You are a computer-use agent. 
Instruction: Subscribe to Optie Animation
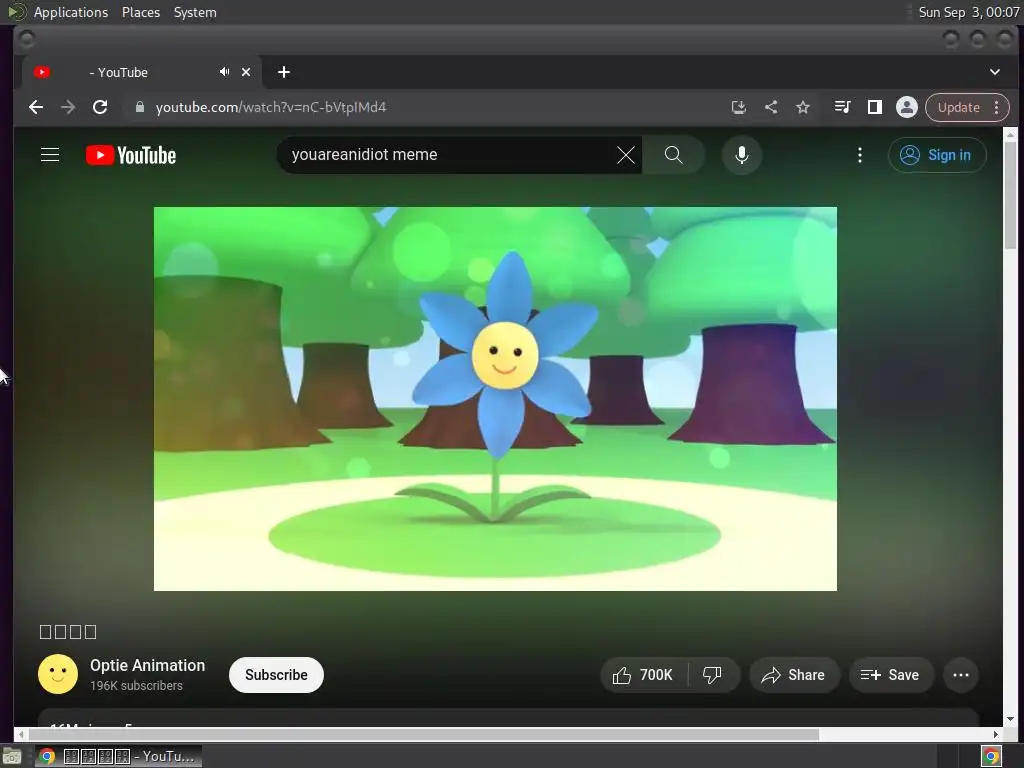coord(276,675)
